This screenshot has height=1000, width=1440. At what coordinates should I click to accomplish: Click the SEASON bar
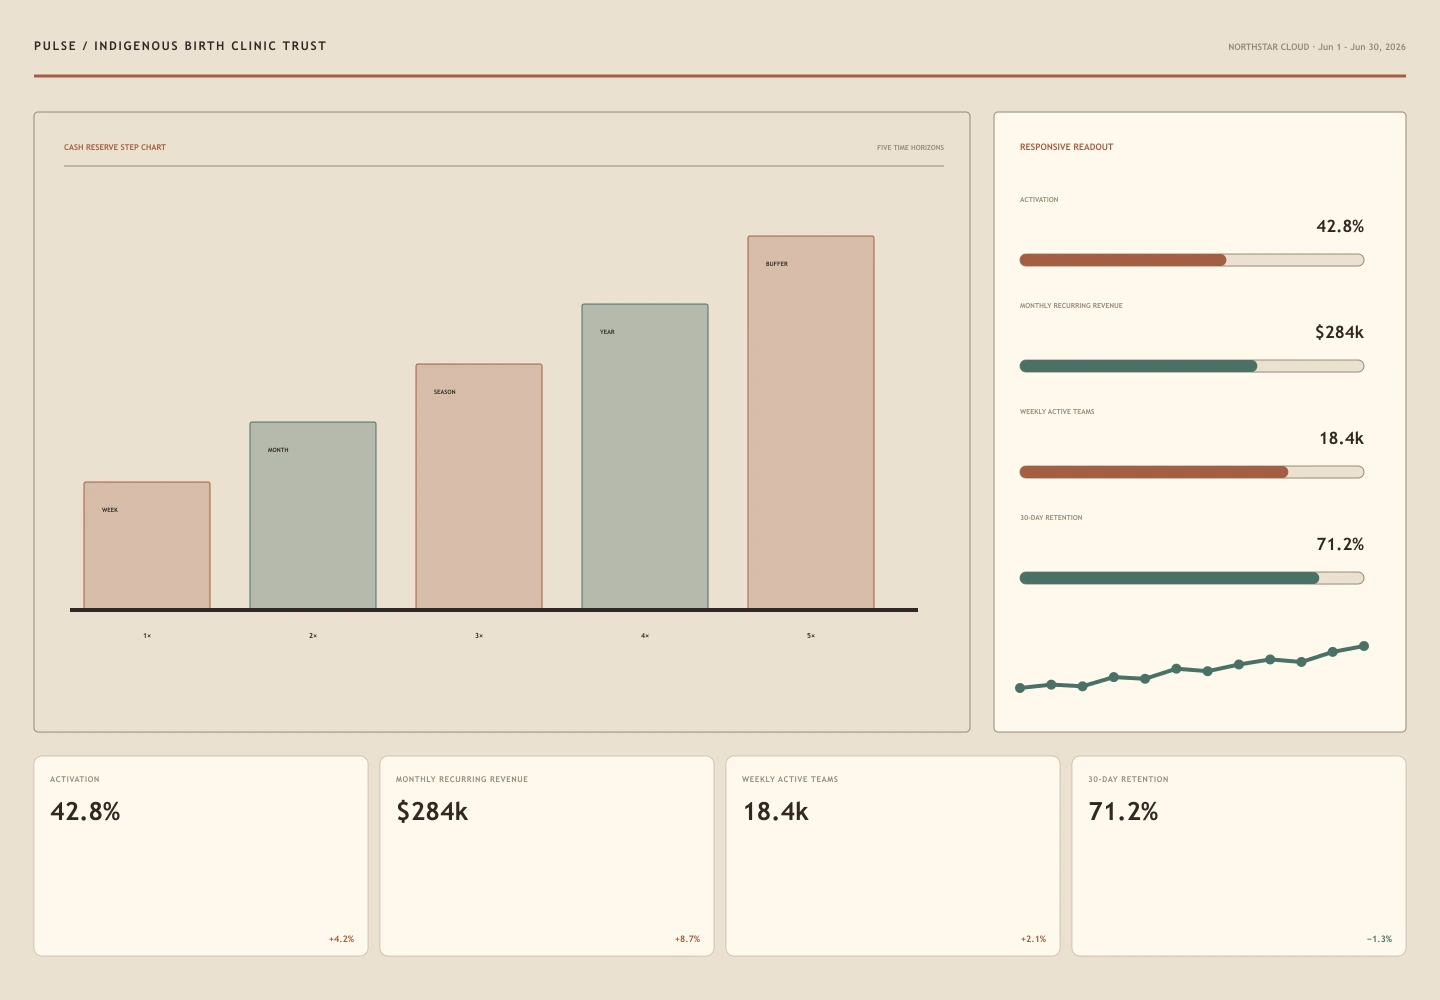(x=479, y=486)
